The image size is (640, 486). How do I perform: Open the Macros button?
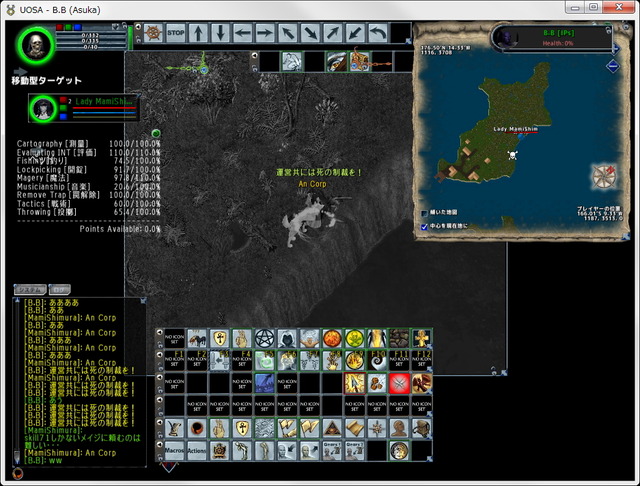174,450
